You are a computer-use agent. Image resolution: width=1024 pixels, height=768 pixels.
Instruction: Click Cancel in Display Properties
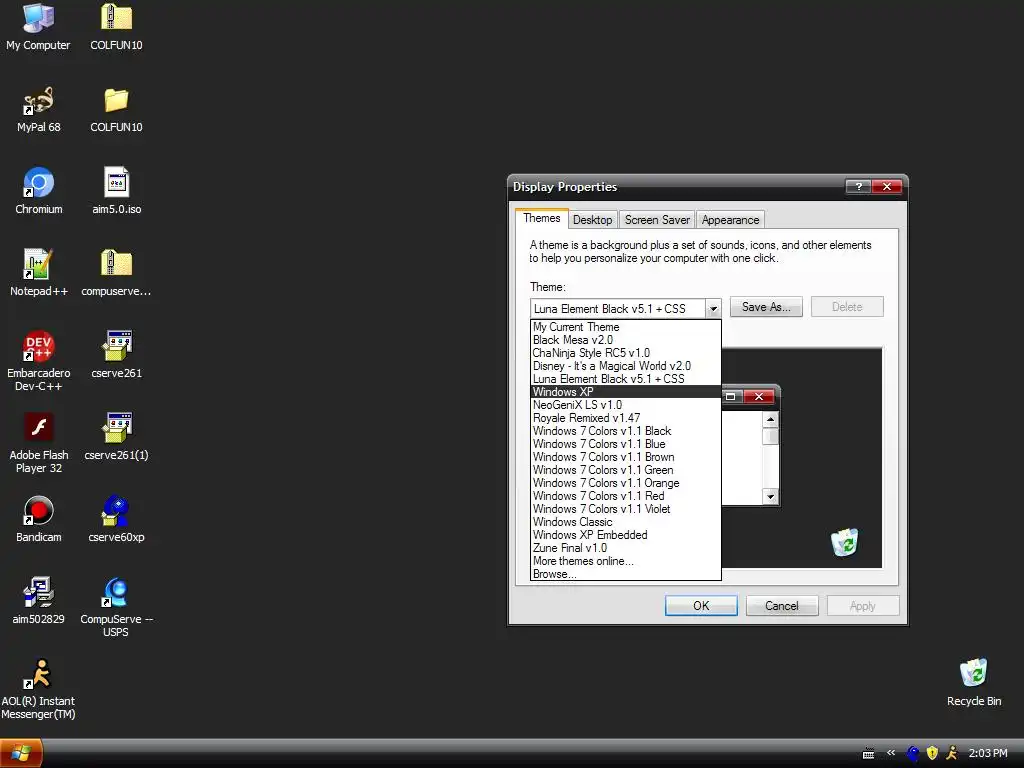[x=782, y=605]
